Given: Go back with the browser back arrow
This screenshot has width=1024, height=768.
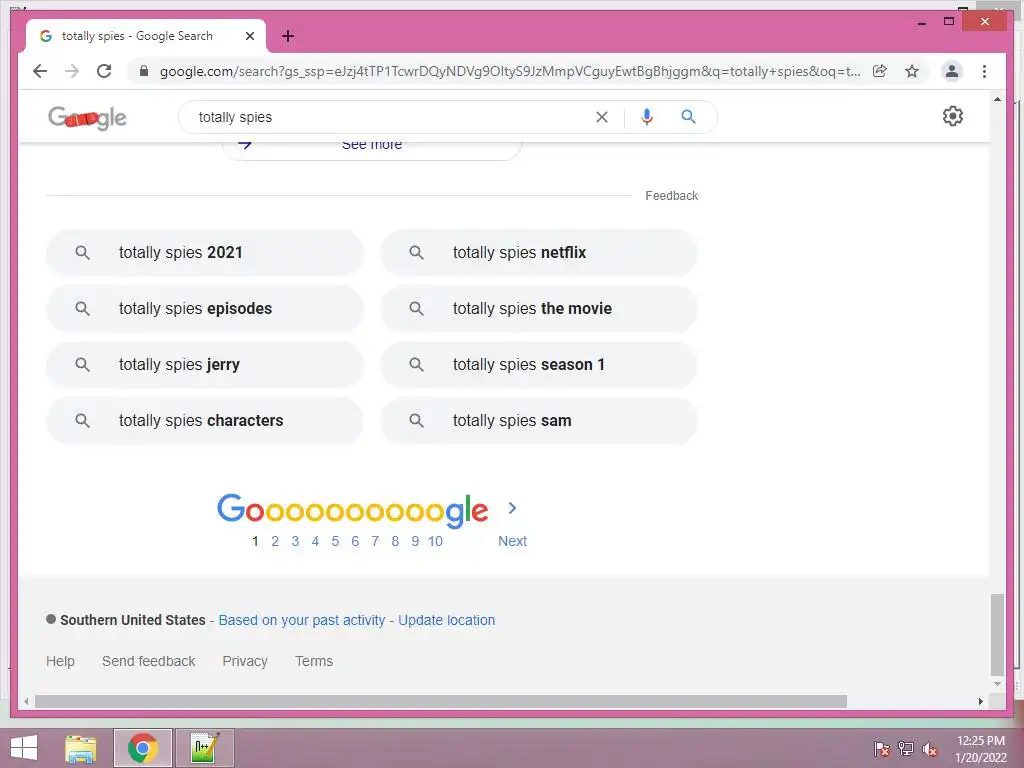Looking at the screenshot, I should click(40, 71).
